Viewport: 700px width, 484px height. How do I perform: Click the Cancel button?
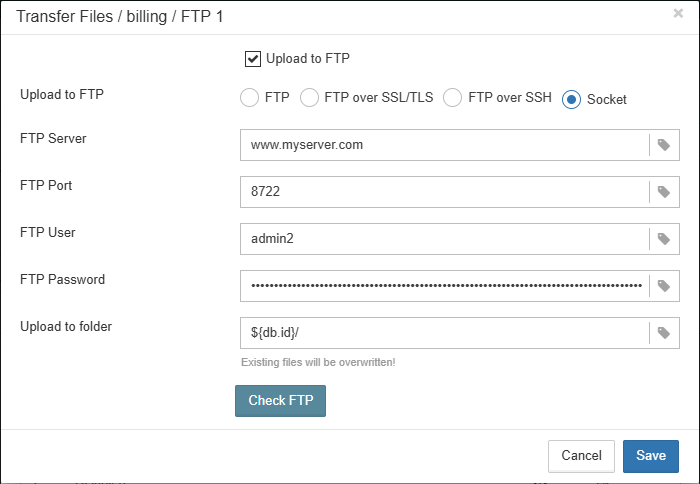(x=581, y=456)
